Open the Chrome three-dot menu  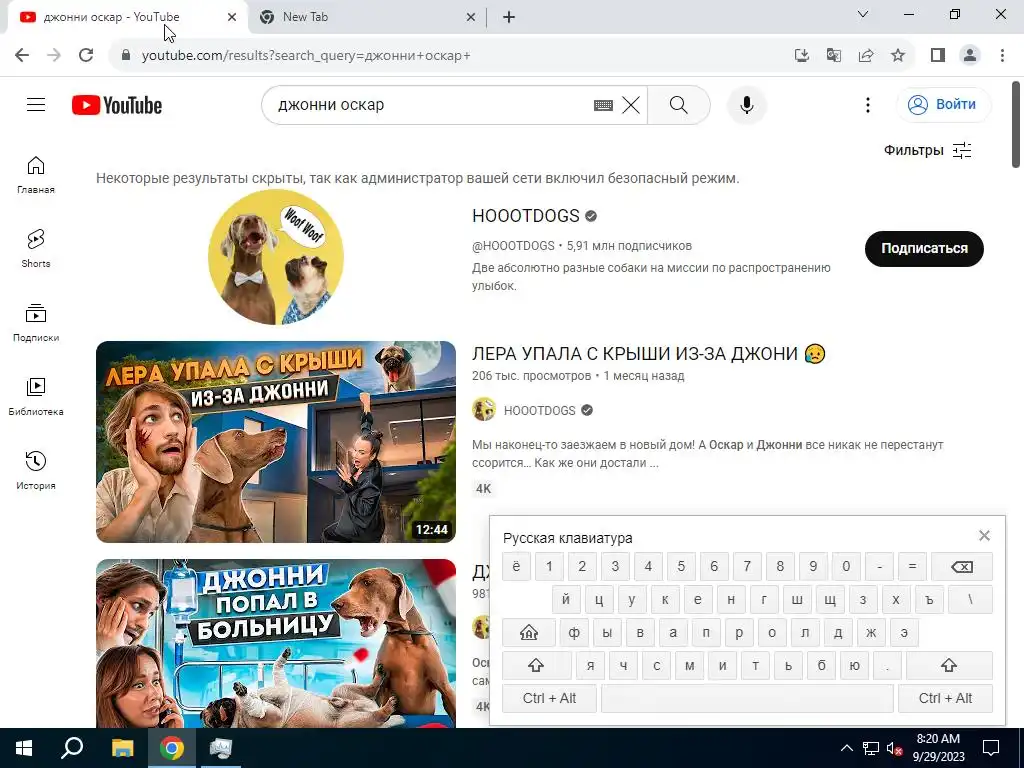tap(1002, 56)
